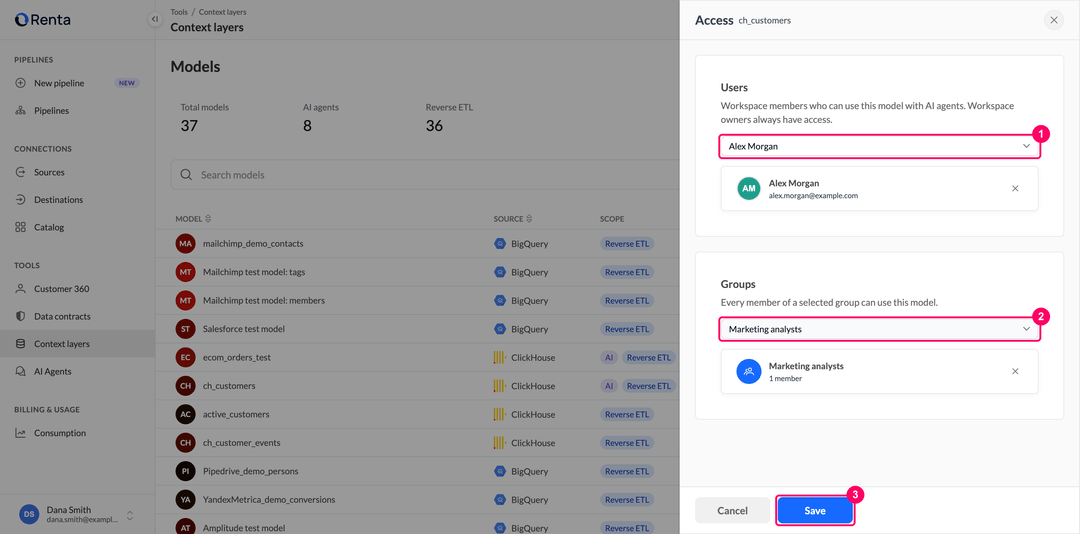1080x534 pixels.
Task: Open the Users dropdown showing Alex Morgan
Action: click(880, 146)
